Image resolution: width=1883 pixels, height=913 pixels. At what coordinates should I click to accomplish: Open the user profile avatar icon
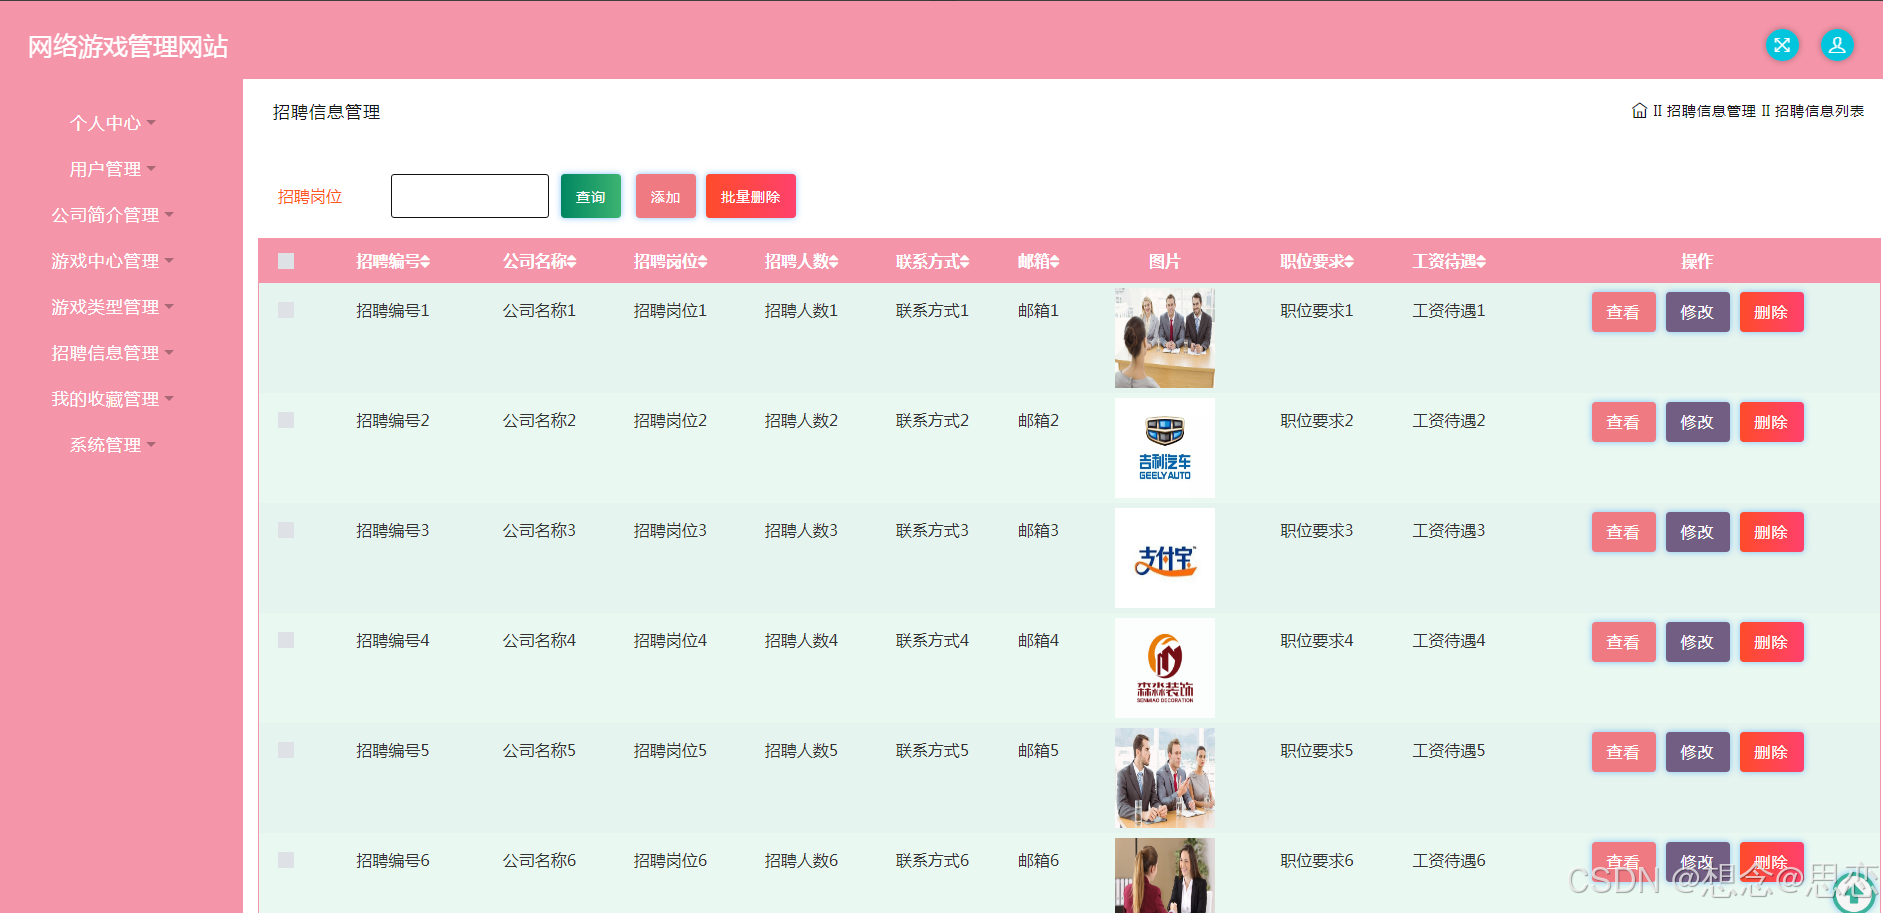click(1837, 45)
